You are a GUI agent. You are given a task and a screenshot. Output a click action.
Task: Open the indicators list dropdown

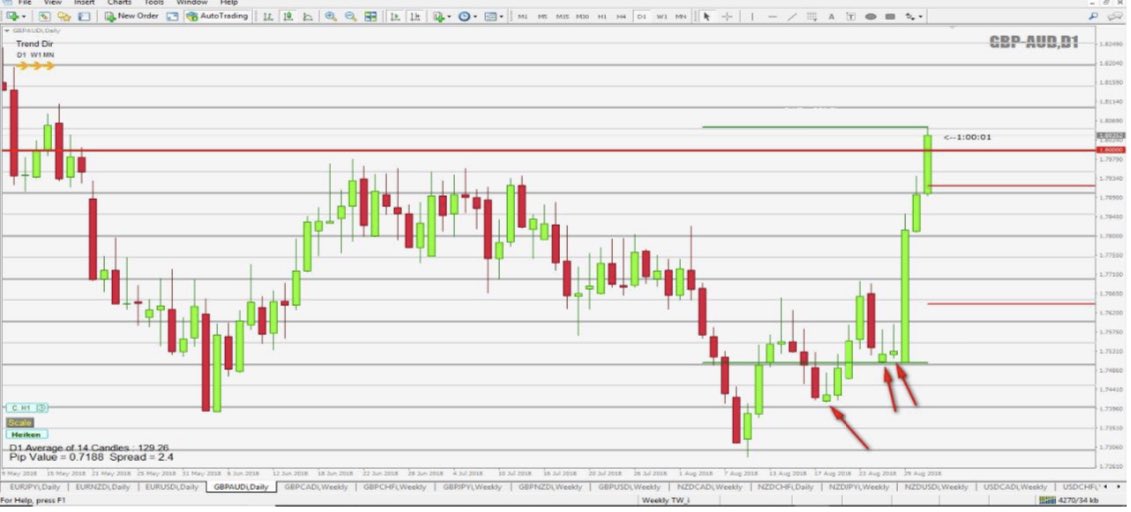pyautogui.click(x=441, y=16)
